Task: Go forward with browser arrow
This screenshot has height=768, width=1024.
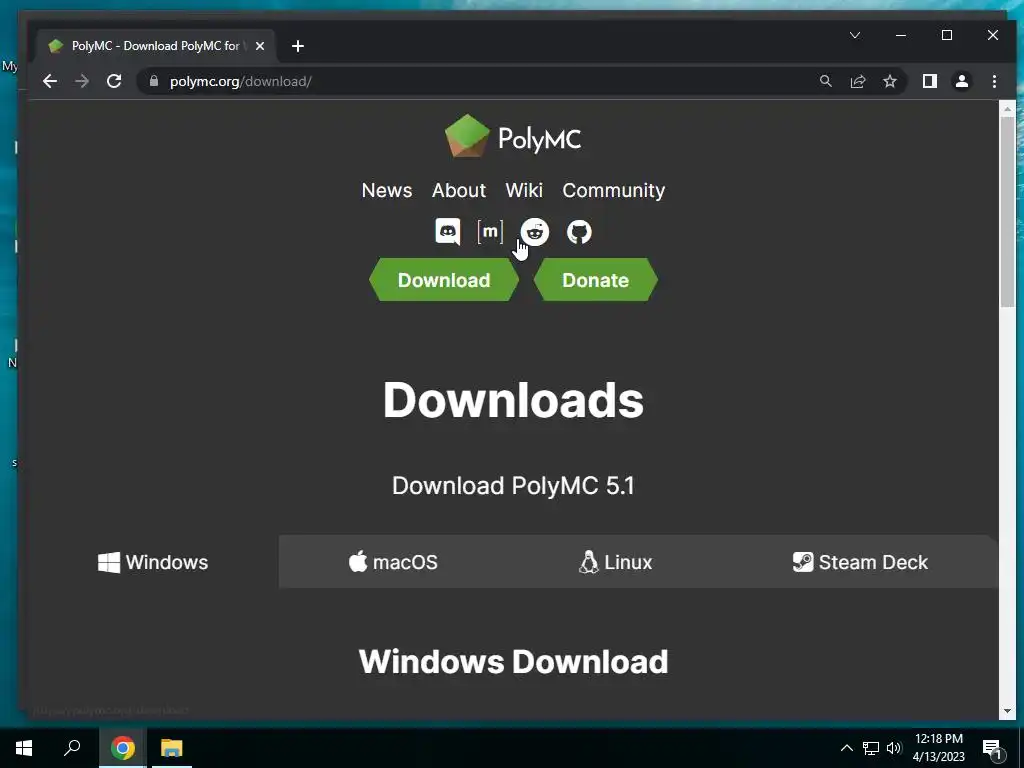Action: click(82, 81)
